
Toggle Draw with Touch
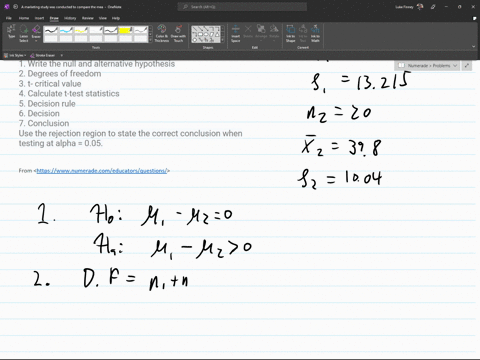178,33
